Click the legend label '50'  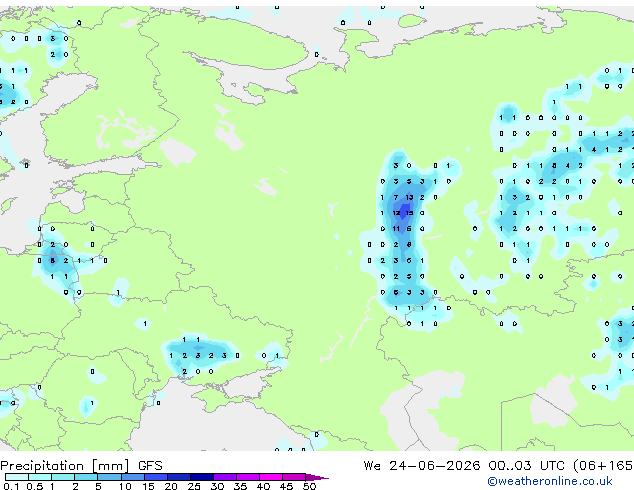click(x=309, y=486)
